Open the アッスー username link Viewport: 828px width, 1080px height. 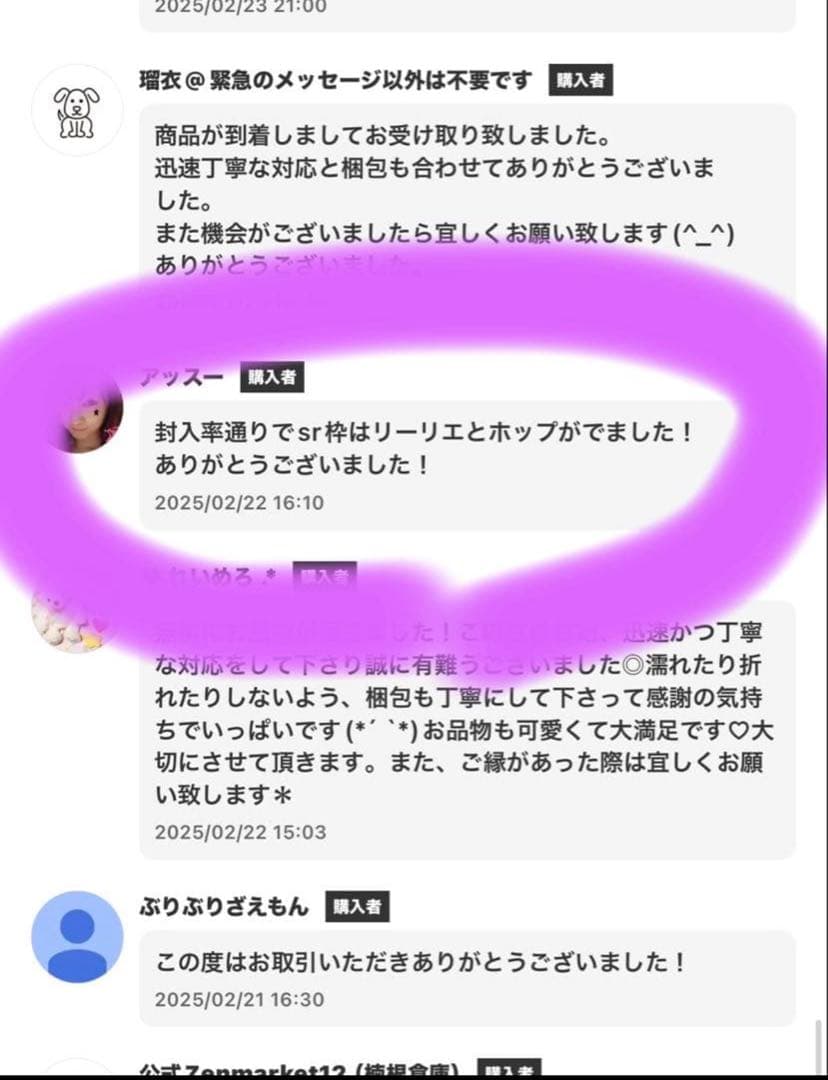coord(182,377)
